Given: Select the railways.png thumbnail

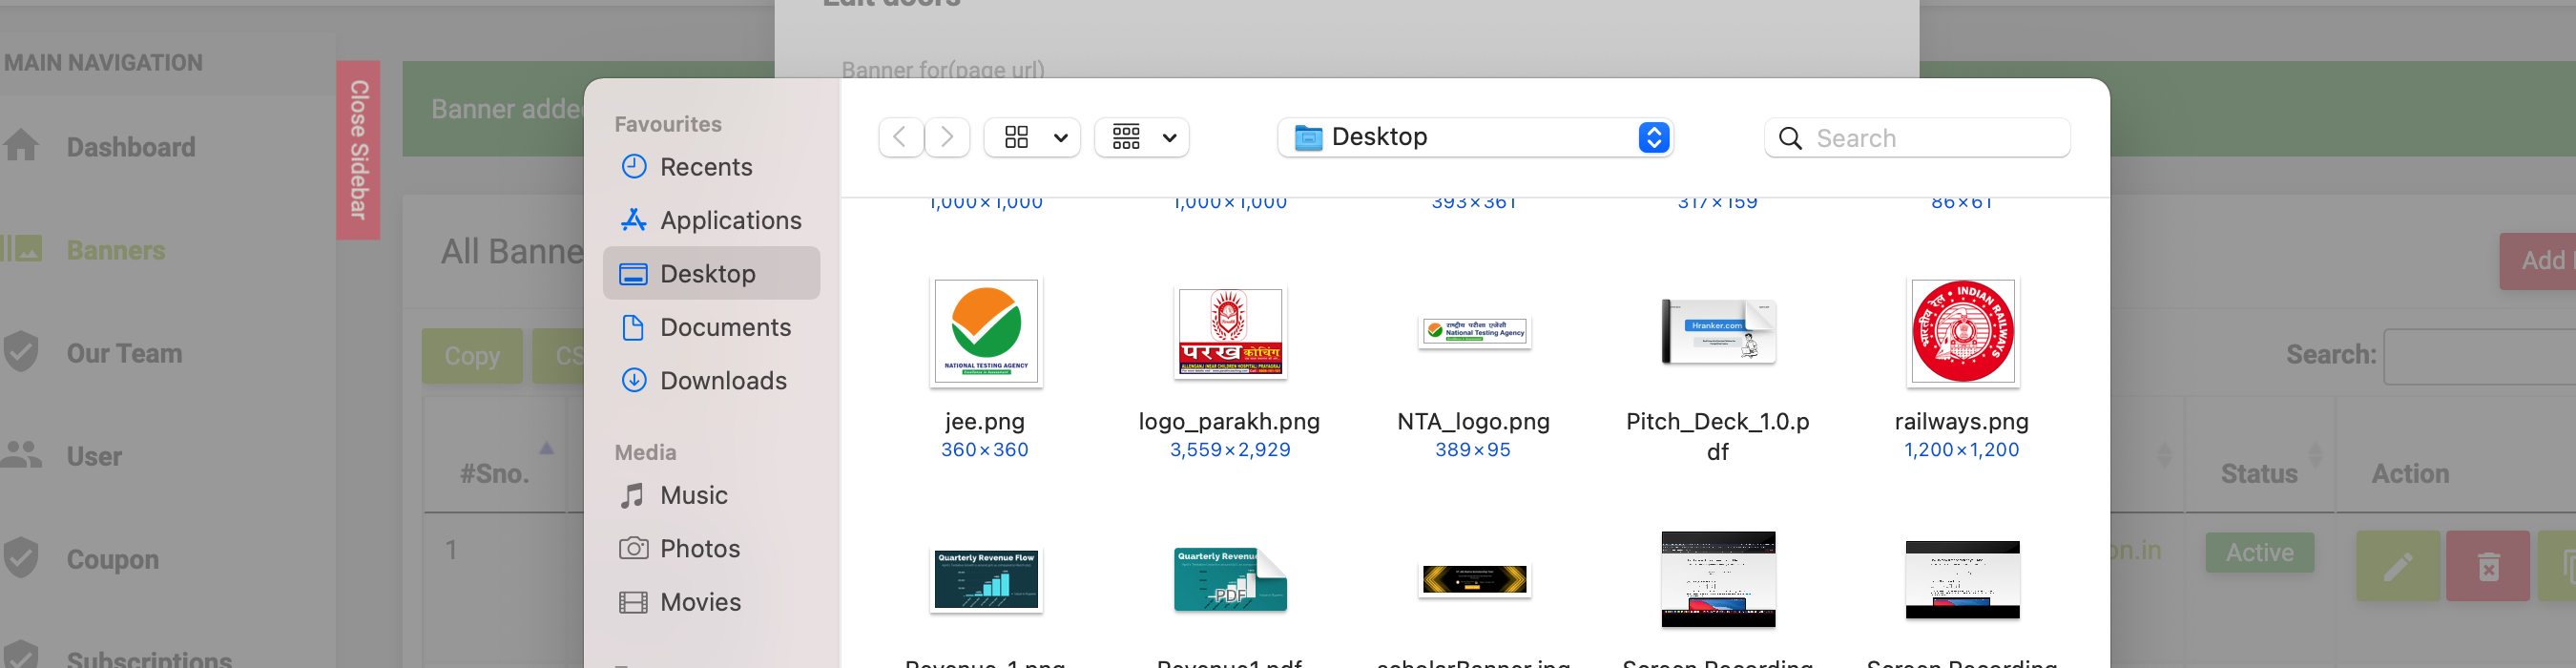Looking at the screenshot, I should pyautogui.click(x=1962, y=331).
